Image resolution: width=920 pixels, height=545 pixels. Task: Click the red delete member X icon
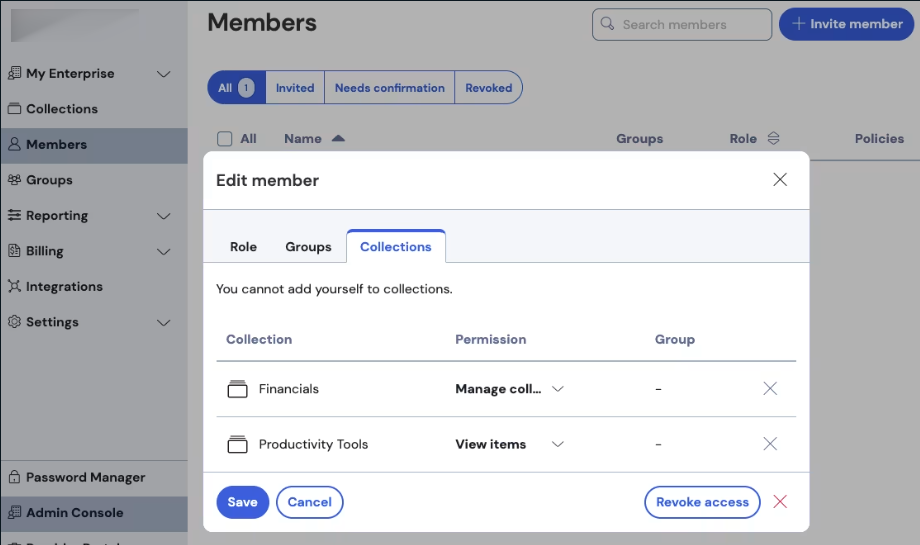click(780, 502)
